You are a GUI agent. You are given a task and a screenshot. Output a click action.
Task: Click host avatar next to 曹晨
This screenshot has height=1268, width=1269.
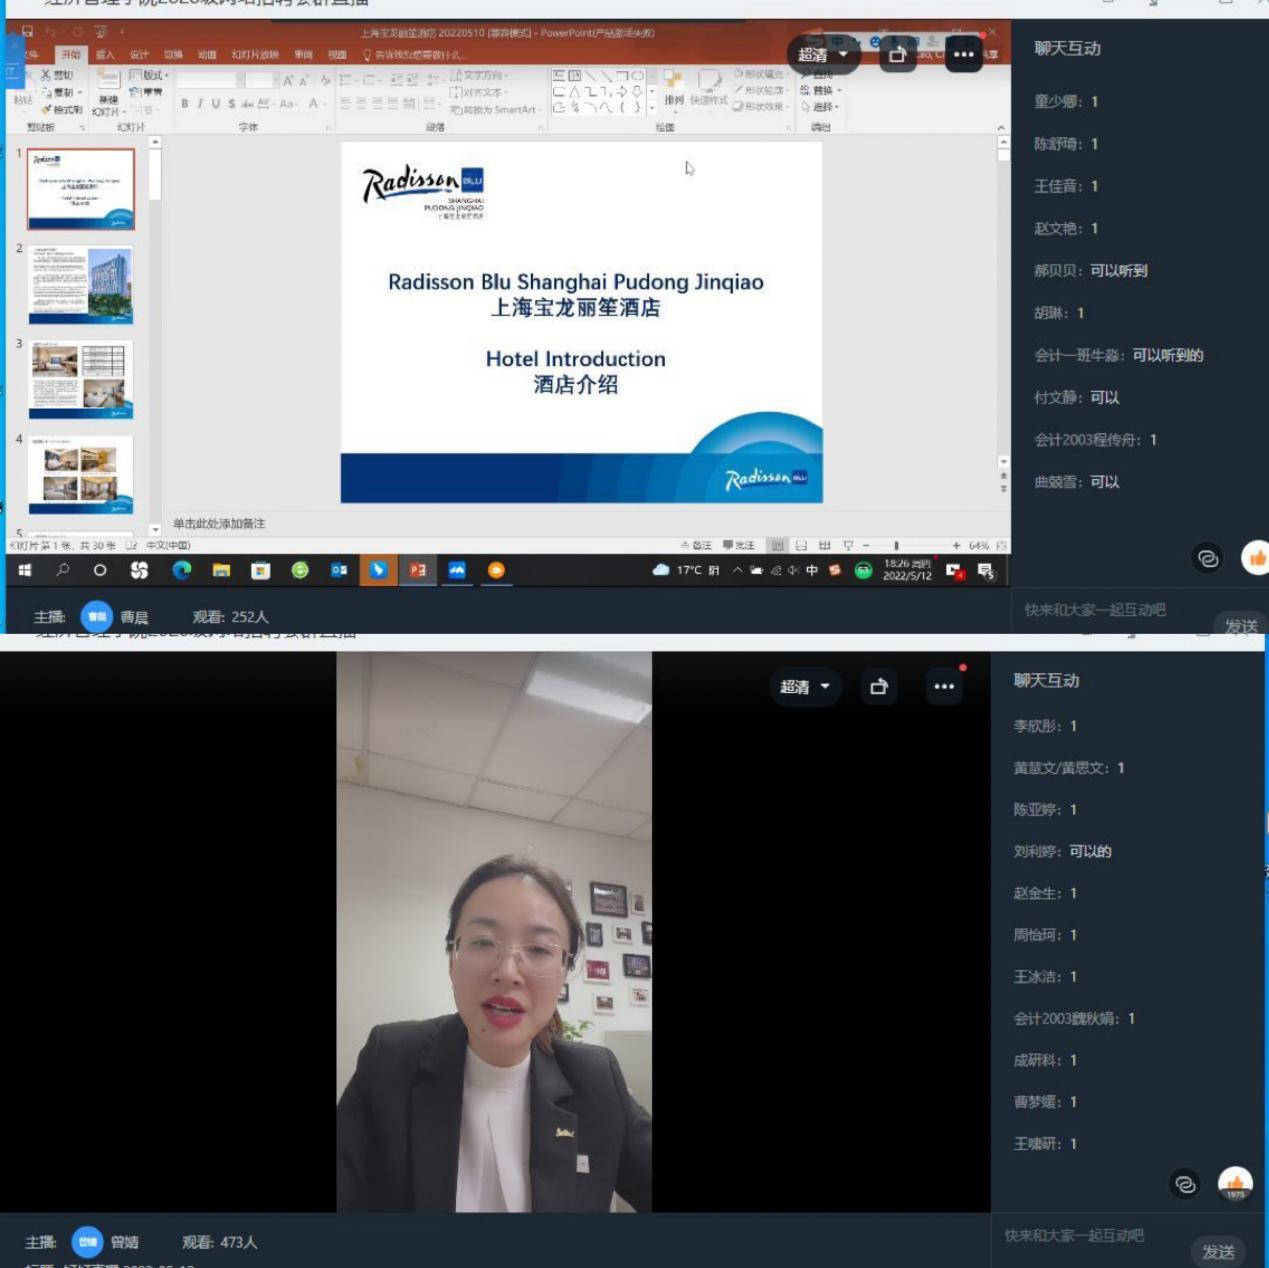pos(96,617)
